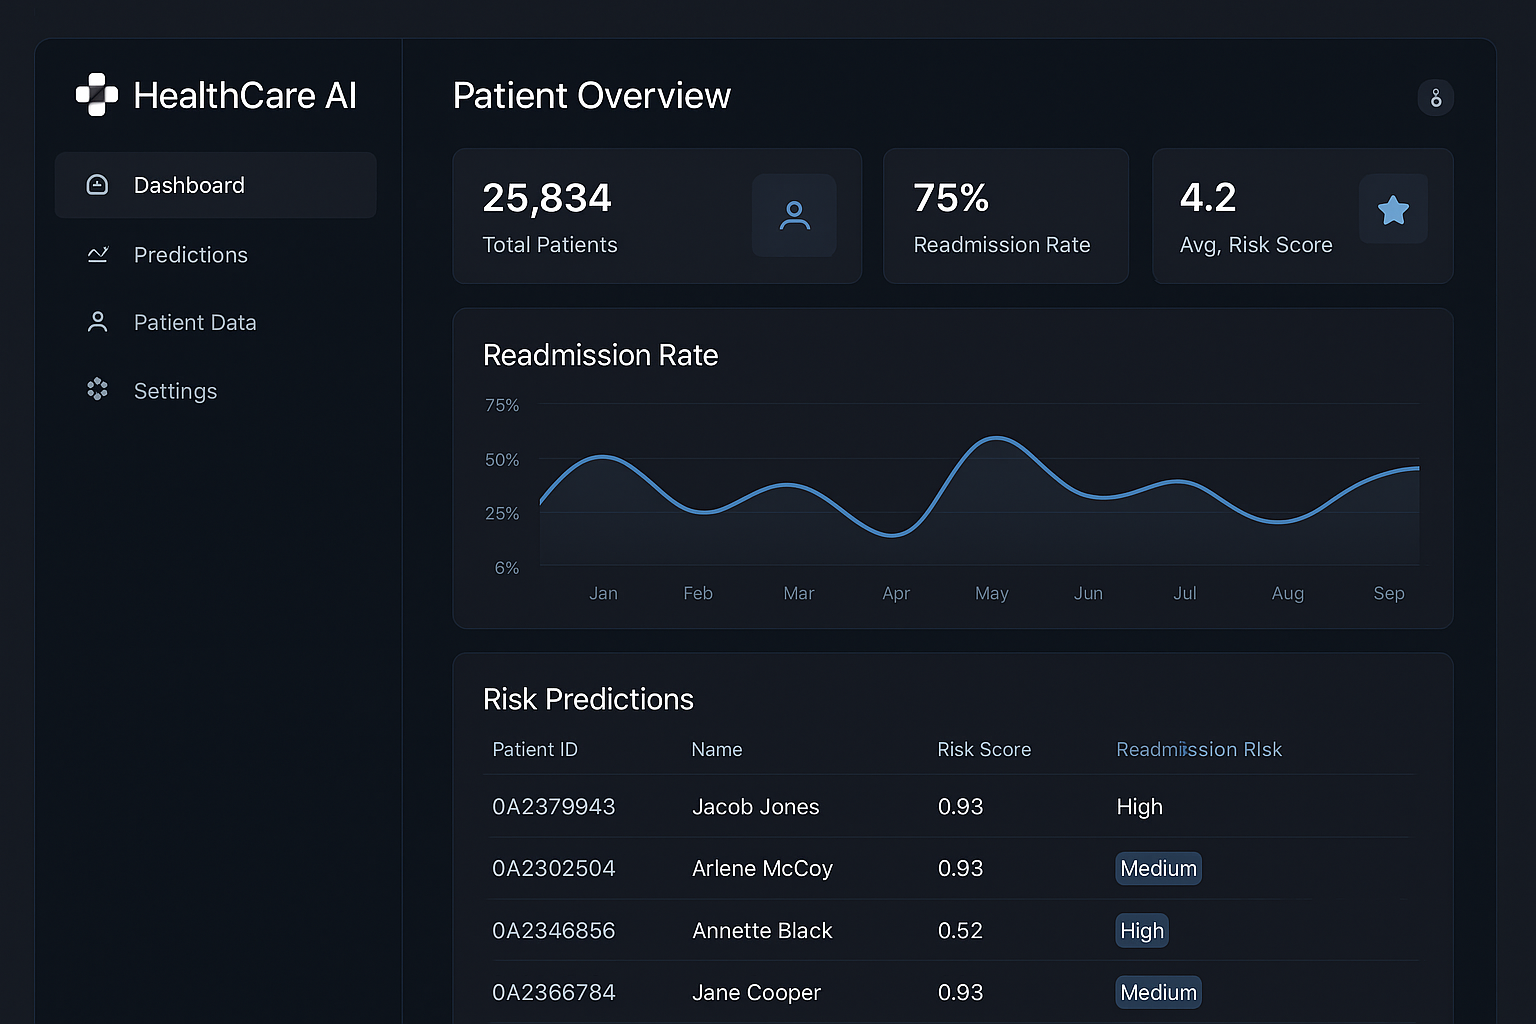This screenshot has height=1024, width=1536.
Task: Sort the table by Risk Score
Action: [x=984, y=749]
